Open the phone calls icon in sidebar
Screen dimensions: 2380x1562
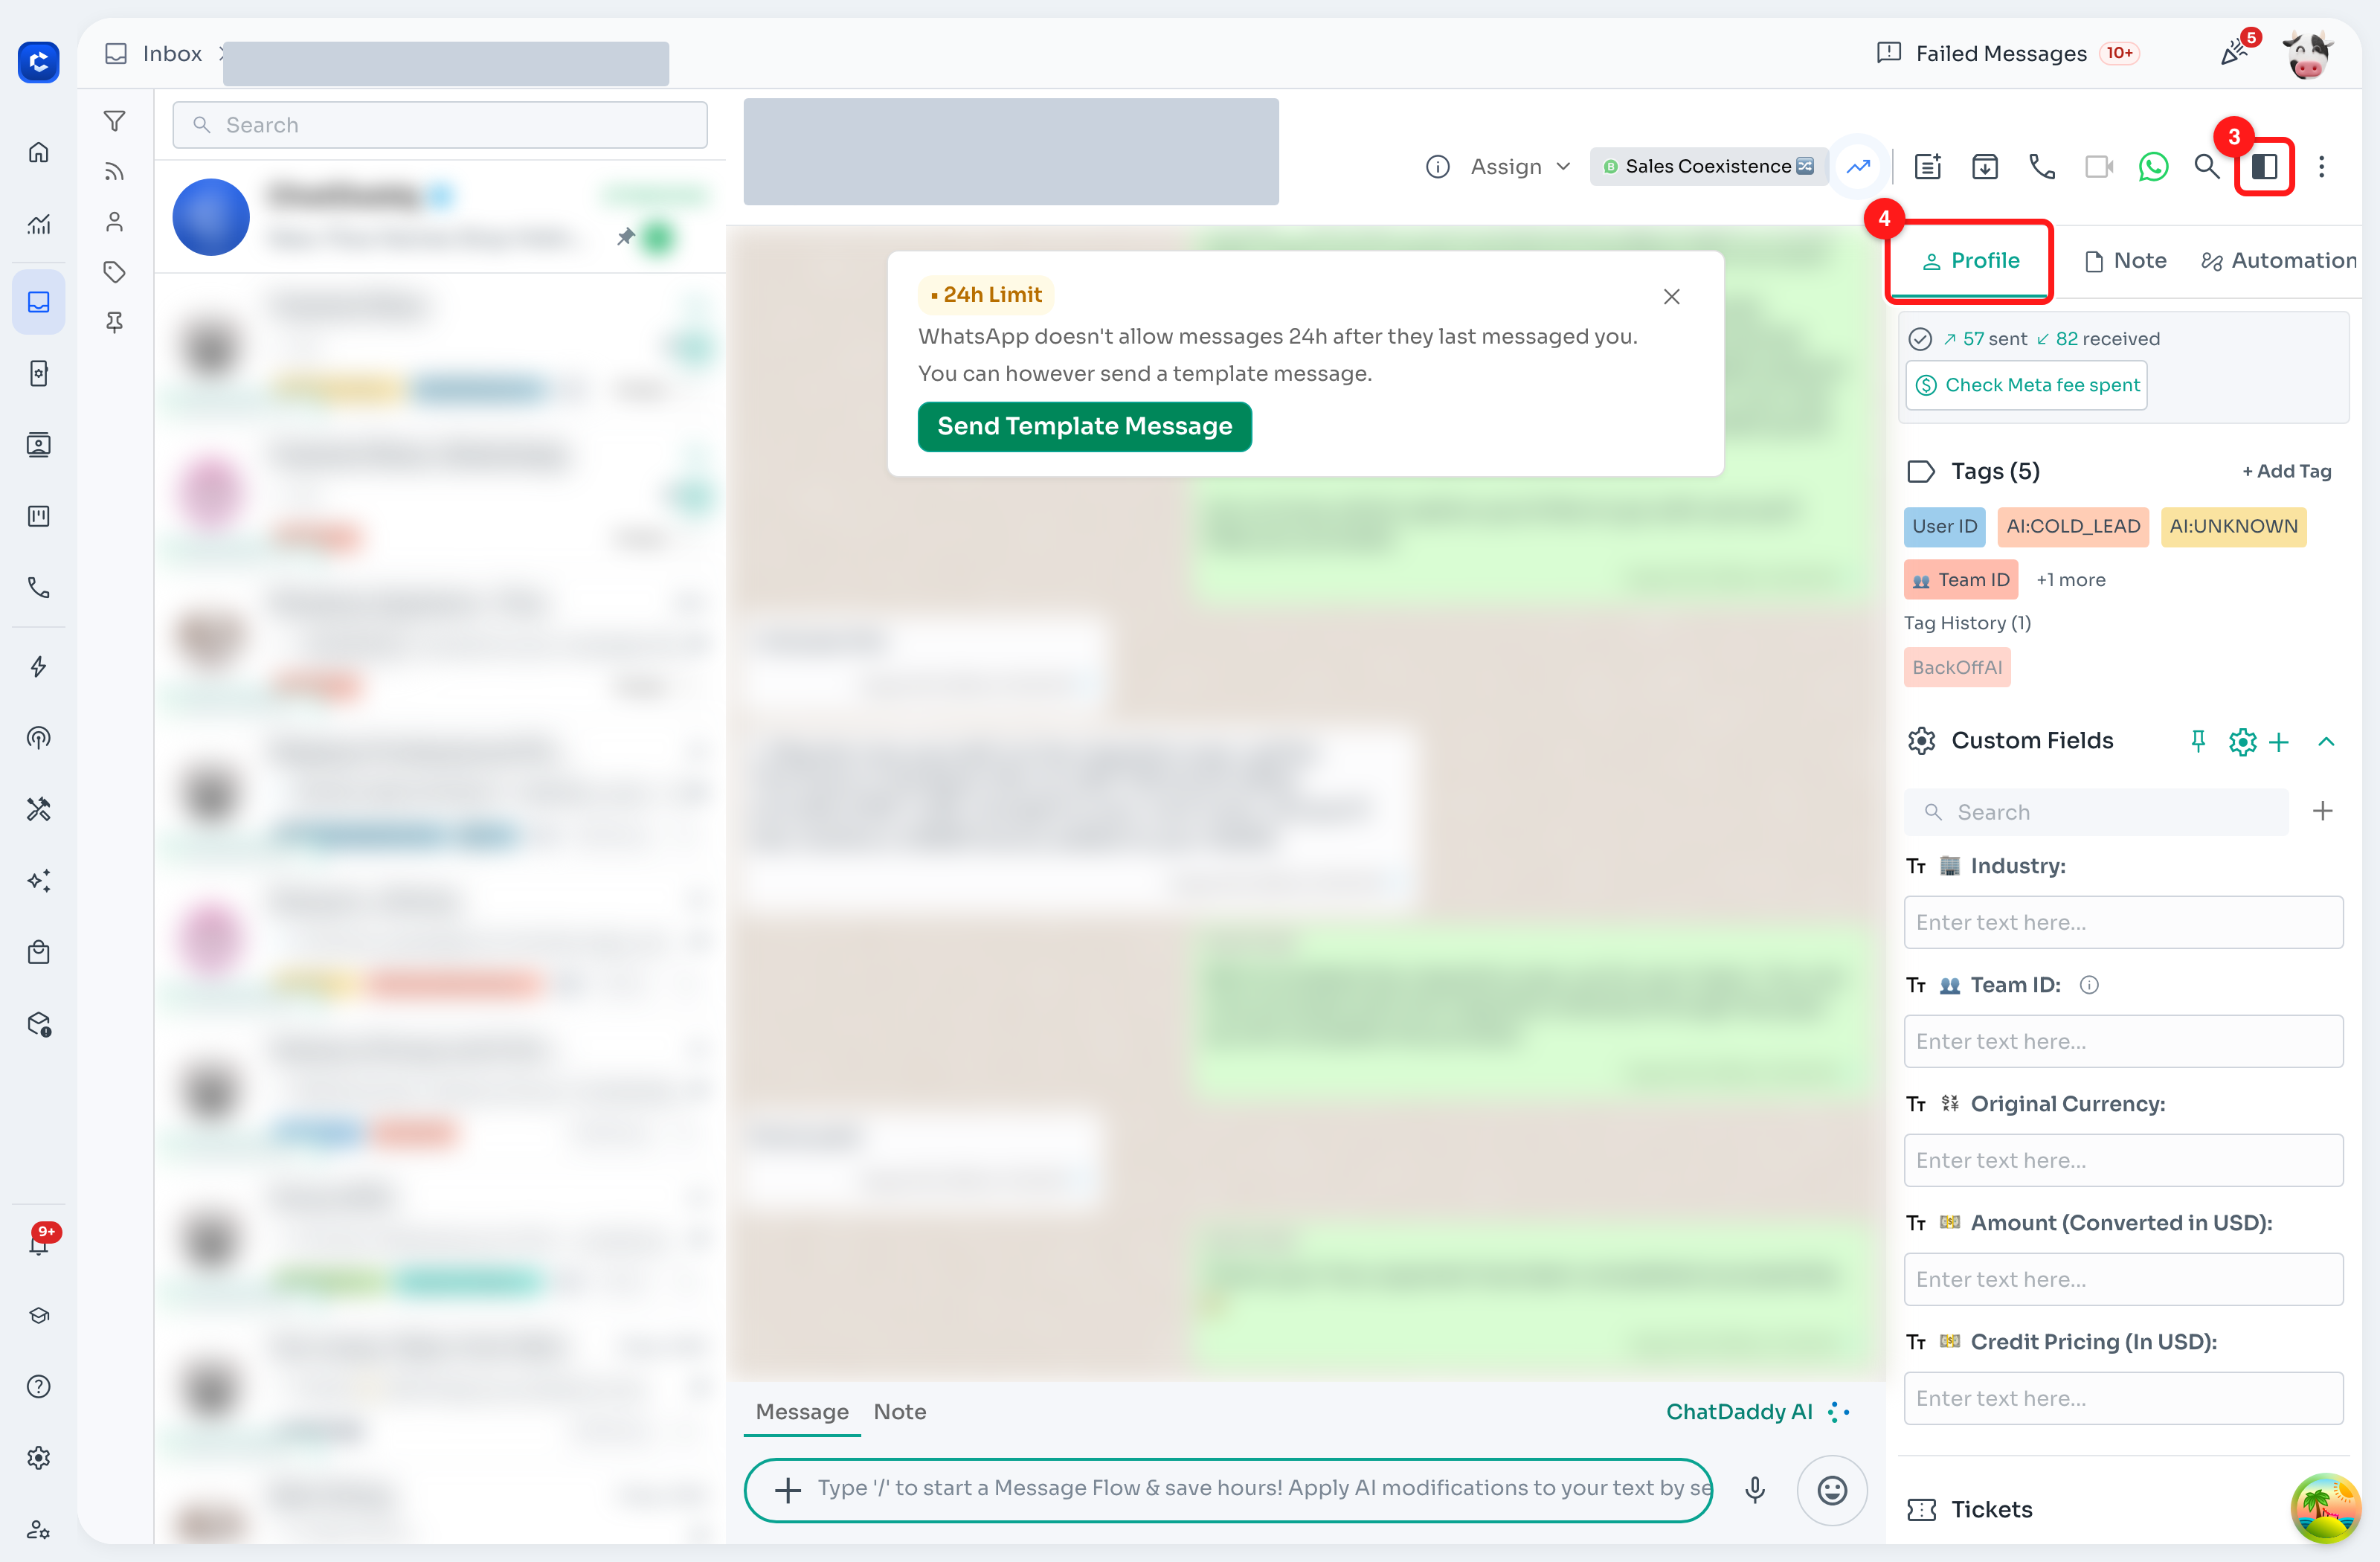39,587
